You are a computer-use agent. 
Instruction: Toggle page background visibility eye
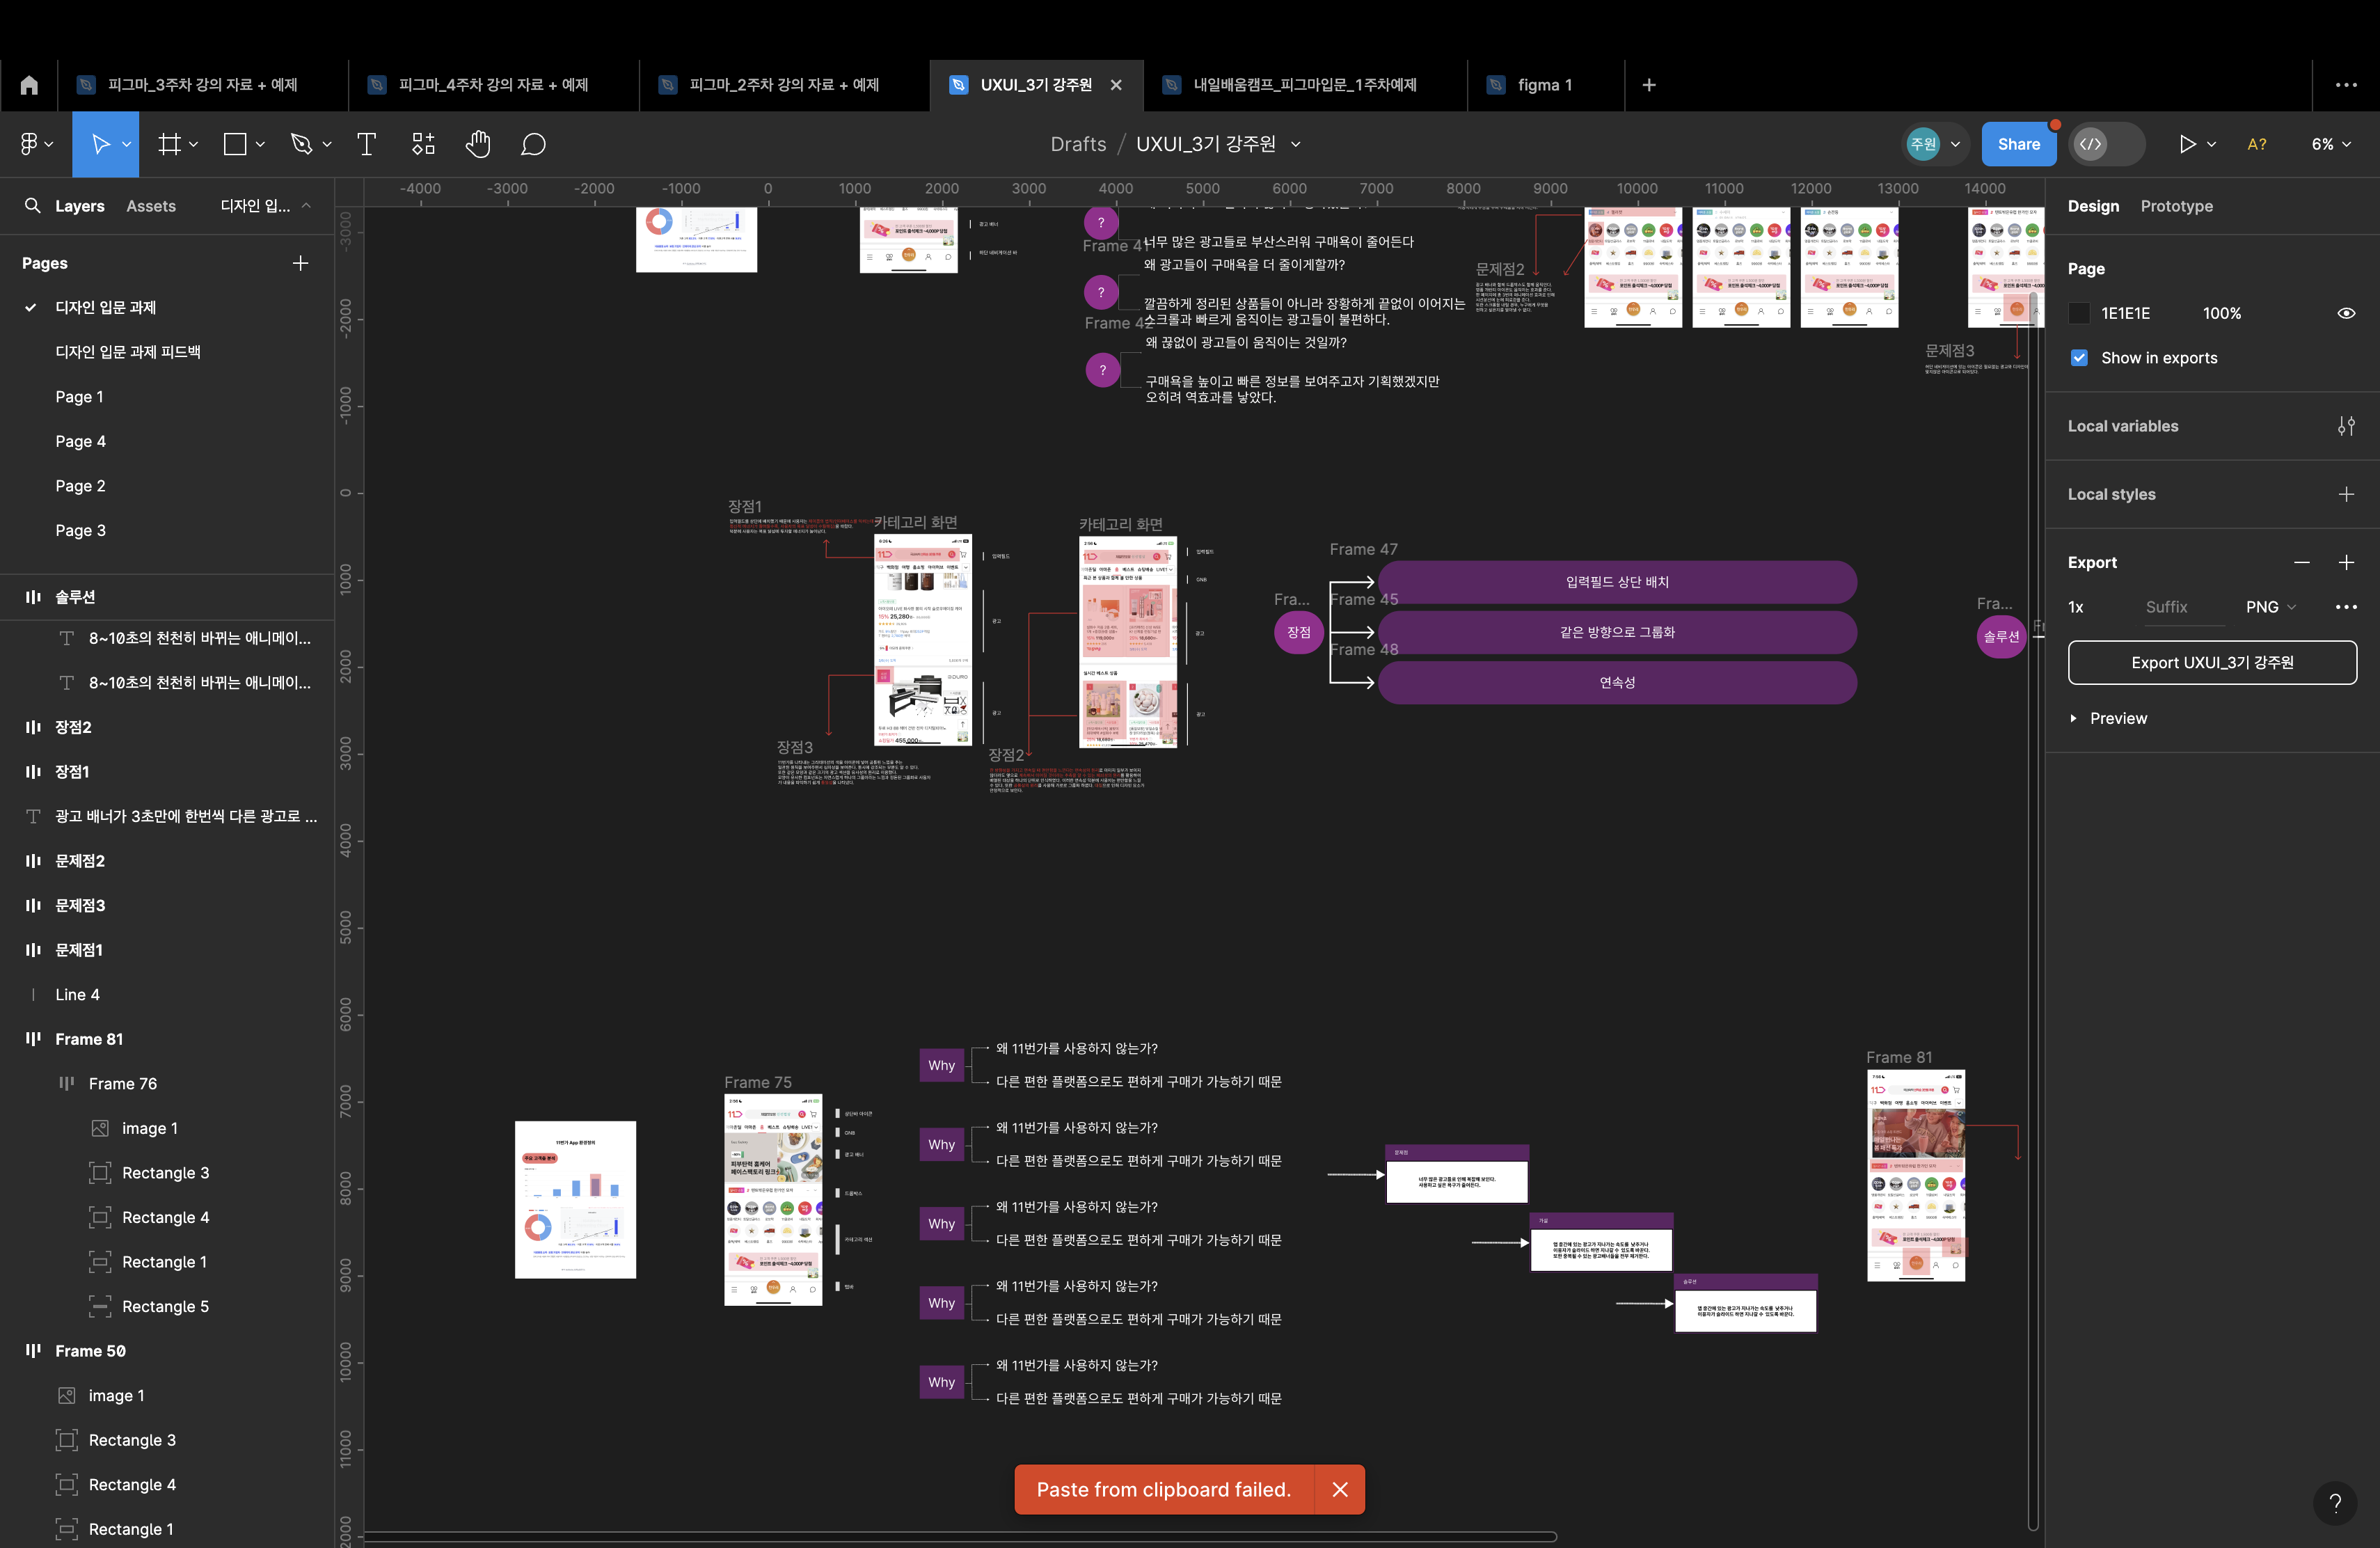coord(2345,313)
